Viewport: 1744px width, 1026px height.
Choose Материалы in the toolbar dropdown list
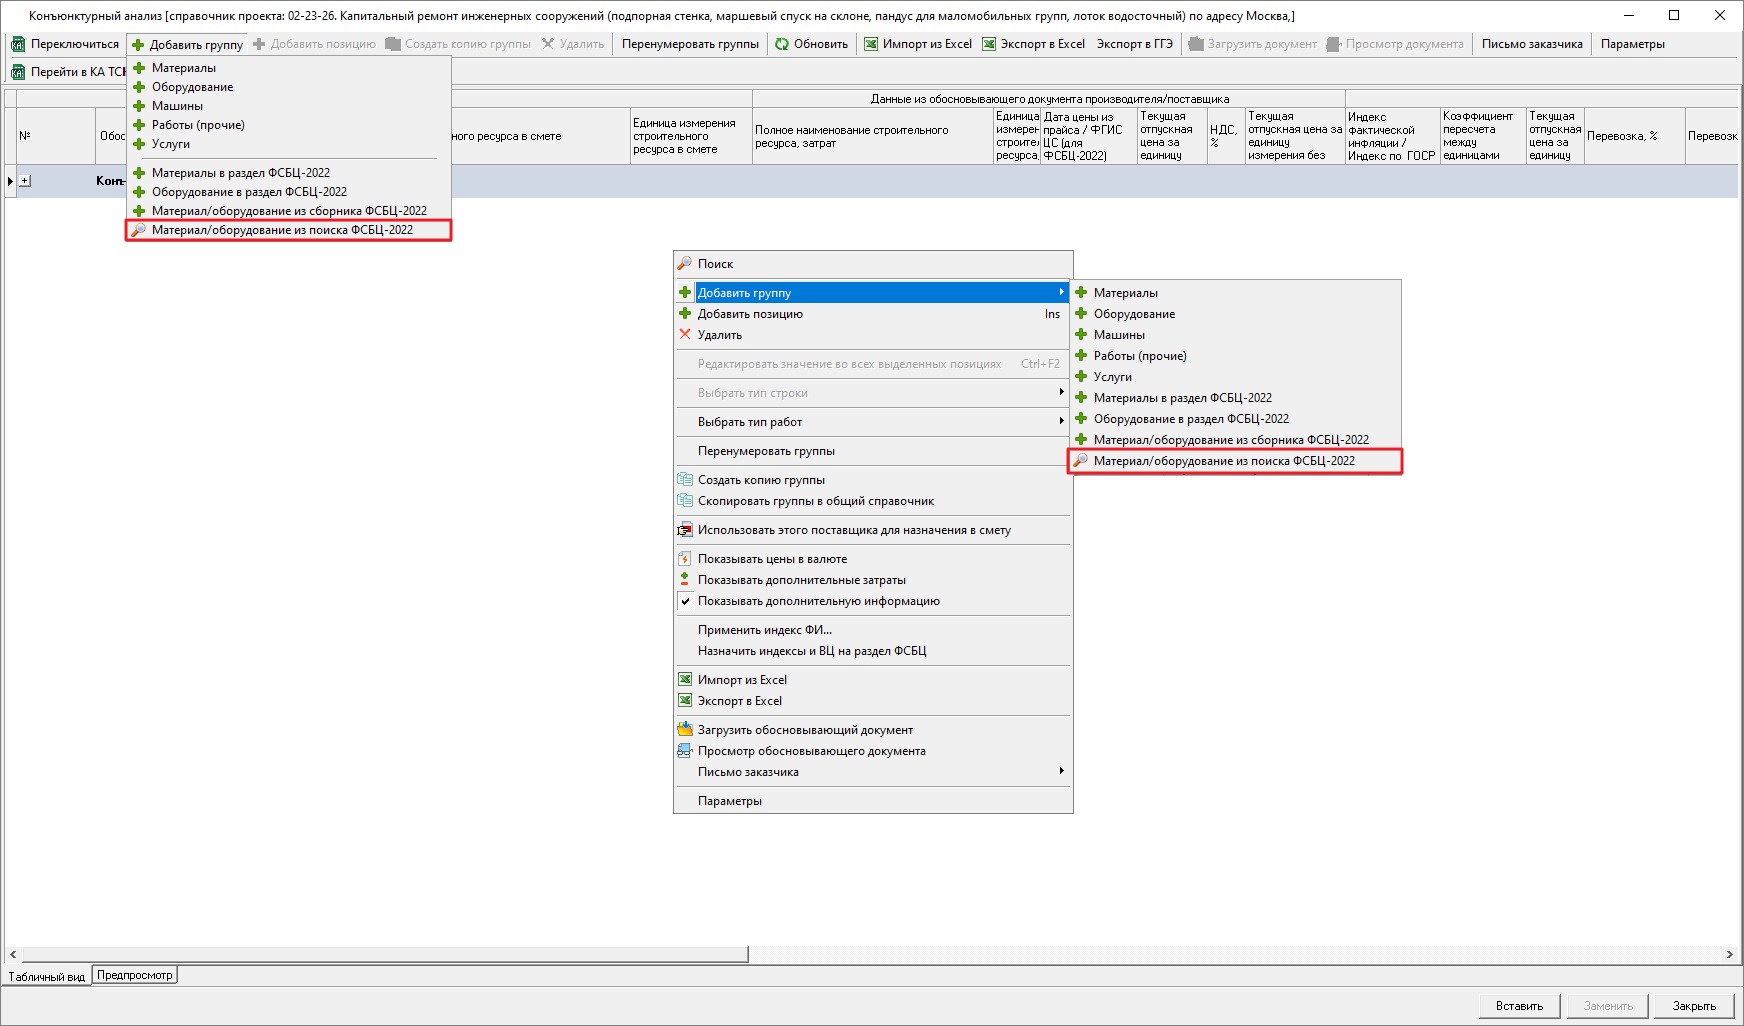click(x=290, y=68)
